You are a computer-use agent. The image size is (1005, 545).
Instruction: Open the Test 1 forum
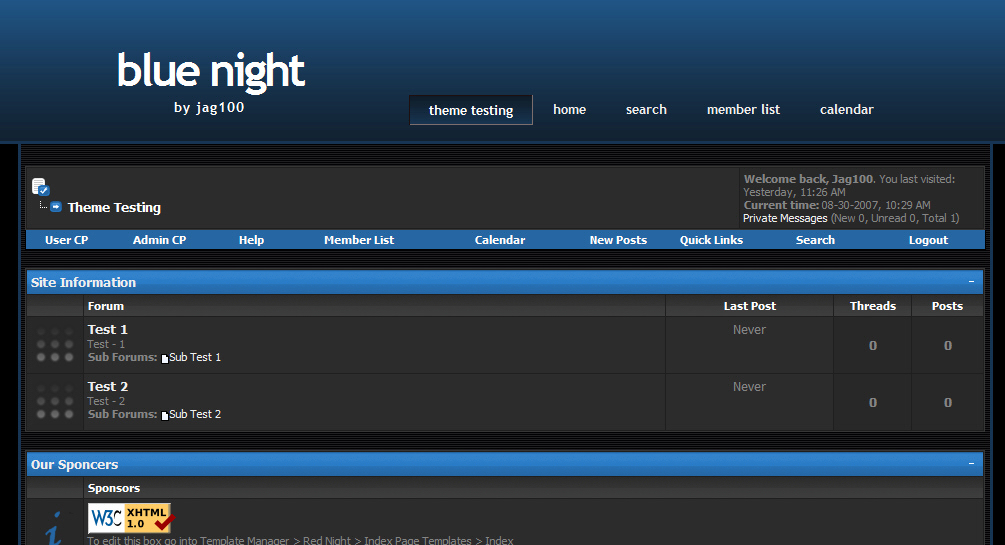click(x=108, y=329)
